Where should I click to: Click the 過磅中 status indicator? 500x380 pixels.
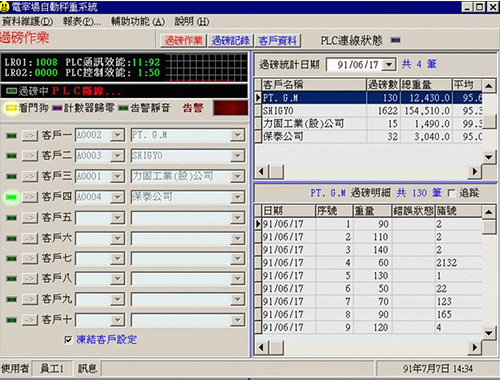pyautogui.click(x=12, y=91)
